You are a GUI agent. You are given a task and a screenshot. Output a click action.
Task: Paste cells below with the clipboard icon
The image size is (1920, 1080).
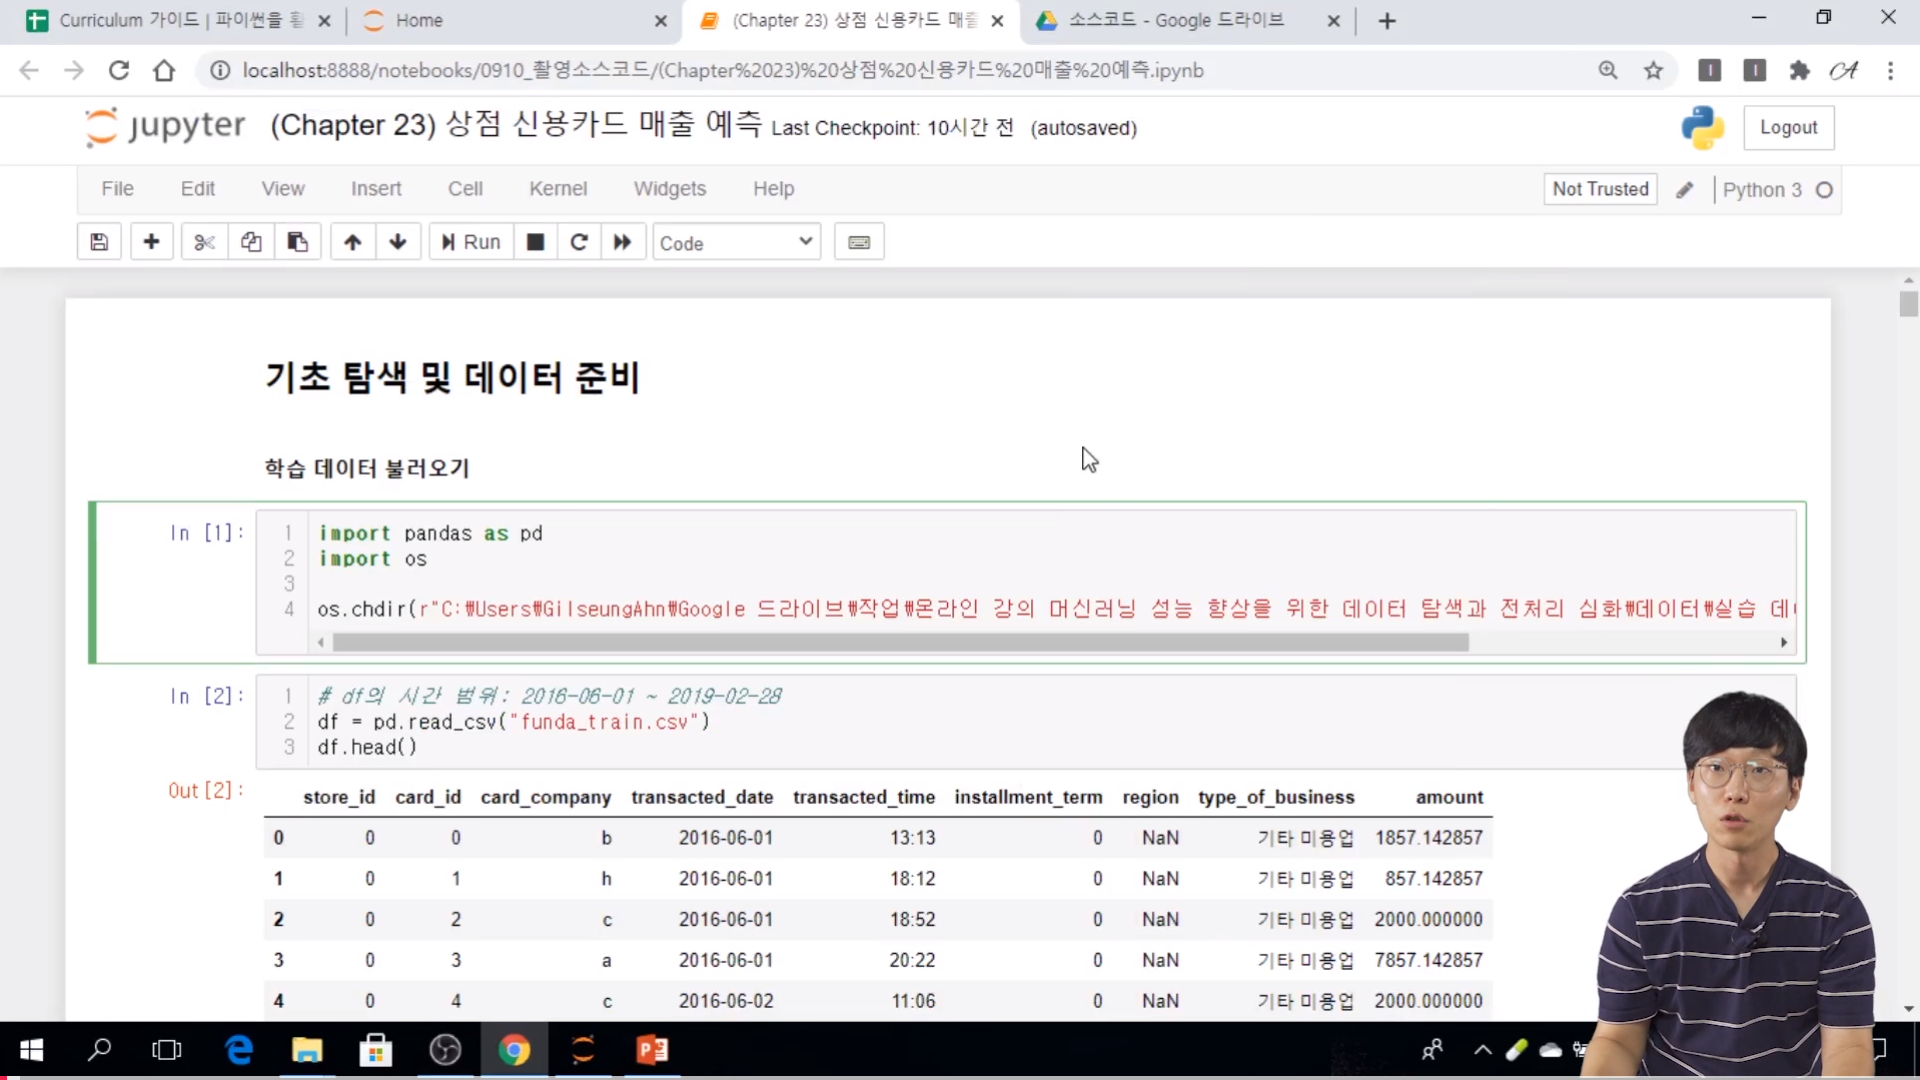click(297, 242)
